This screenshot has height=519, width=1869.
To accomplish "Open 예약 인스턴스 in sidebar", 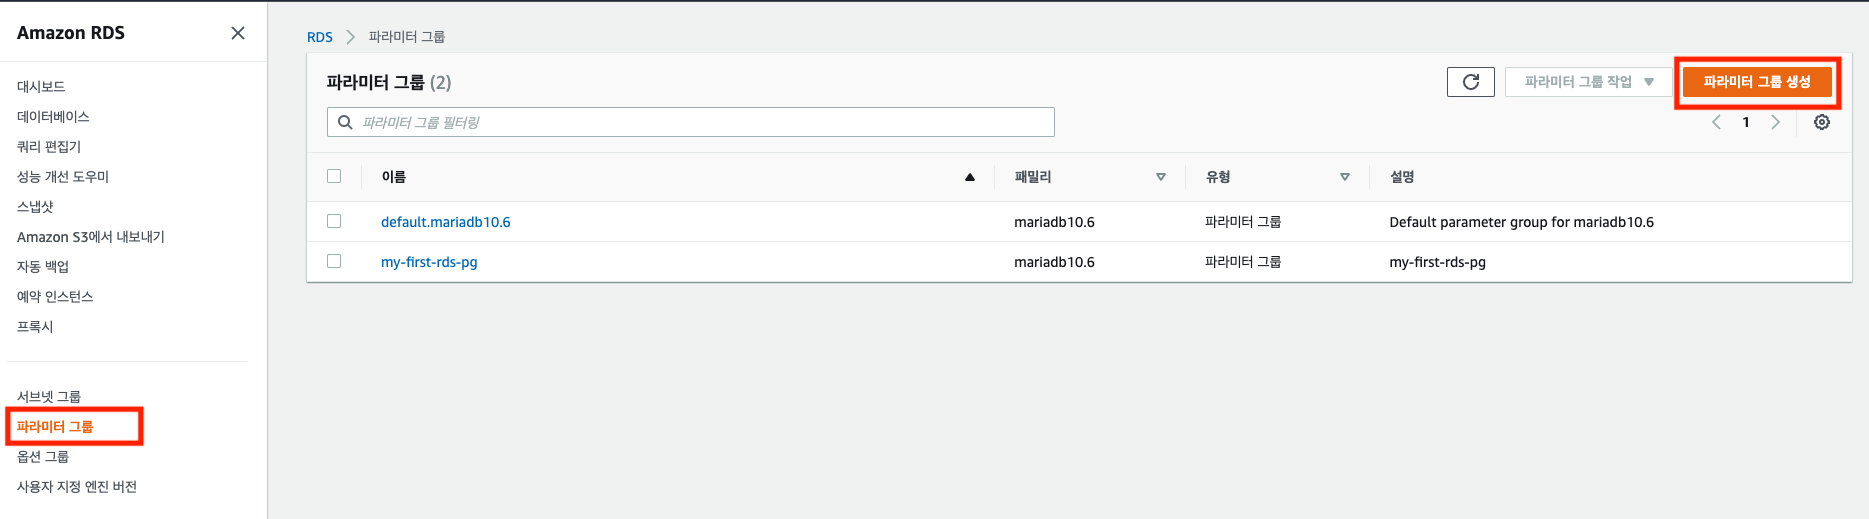I will [55, 297].
